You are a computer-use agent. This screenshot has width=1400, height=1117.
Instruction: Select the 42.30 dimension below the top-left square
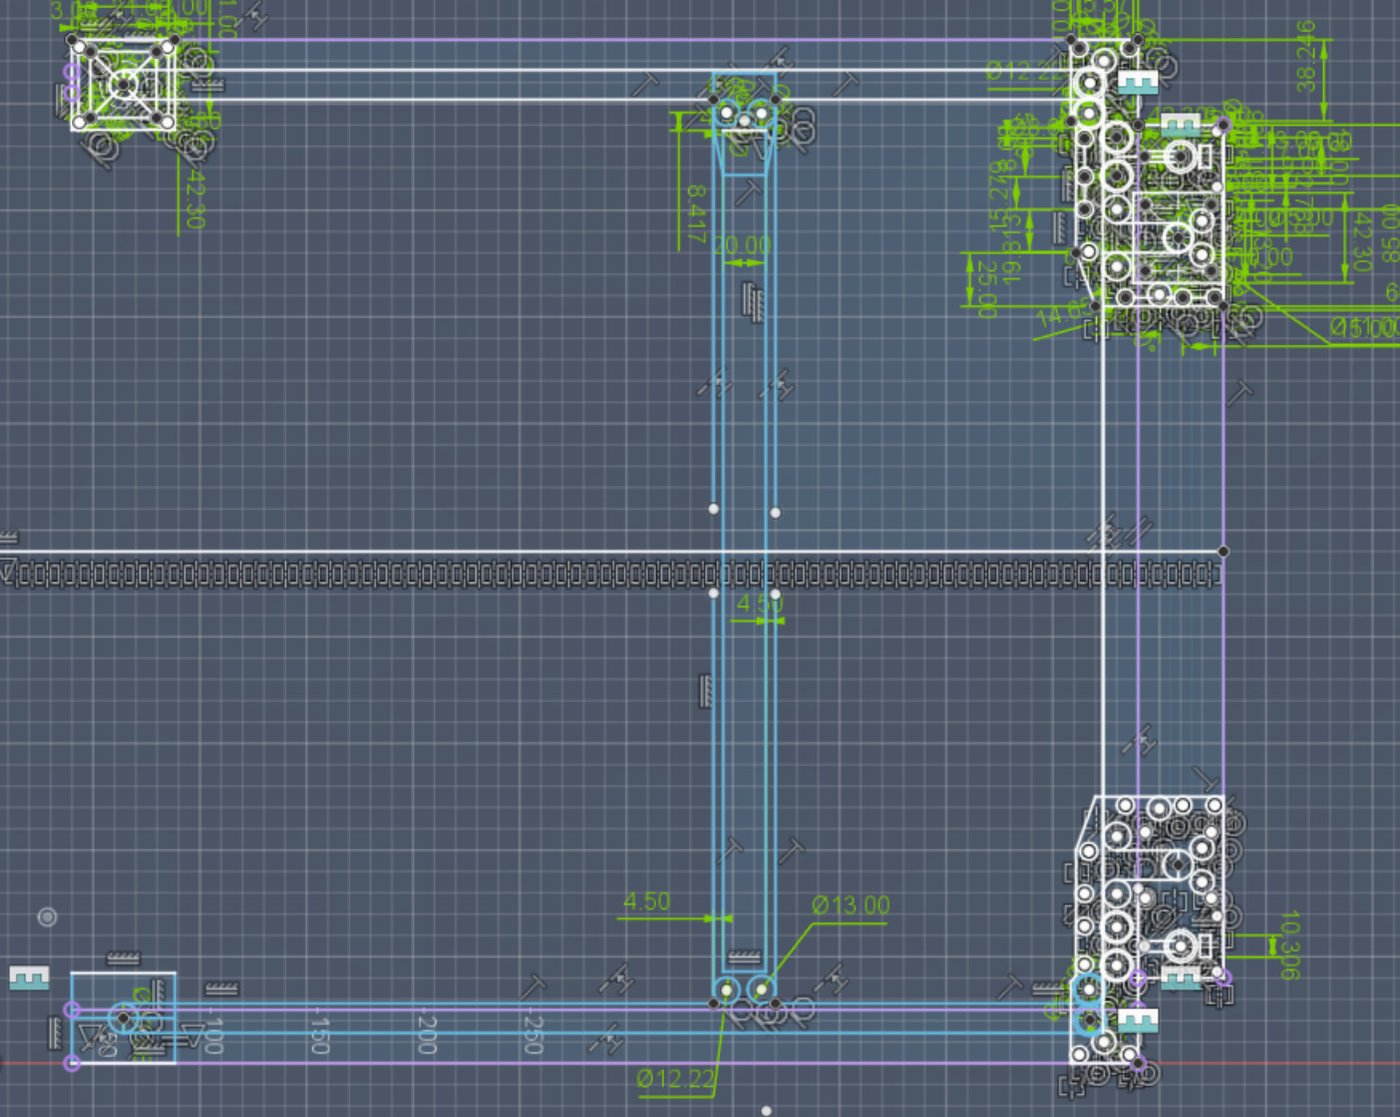(195, 200)
